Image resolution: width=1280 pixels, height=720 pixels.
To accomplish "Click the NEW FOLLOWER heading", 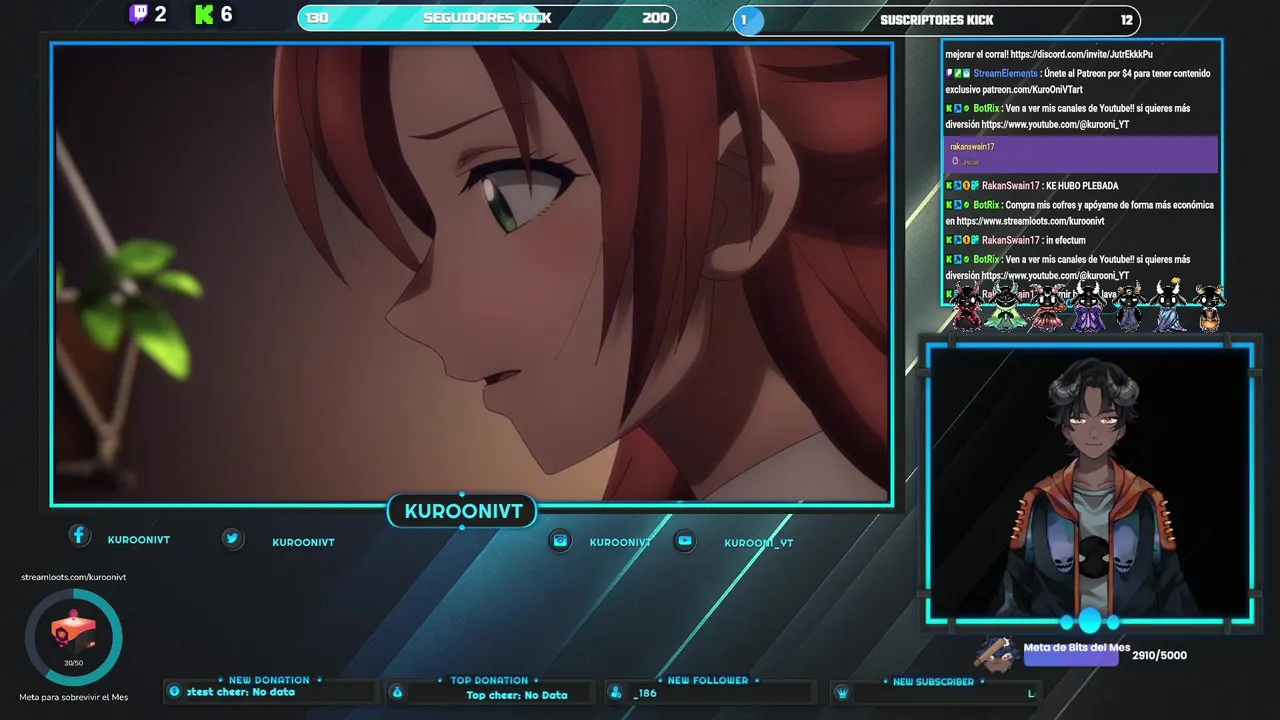I will click(708, 681).
